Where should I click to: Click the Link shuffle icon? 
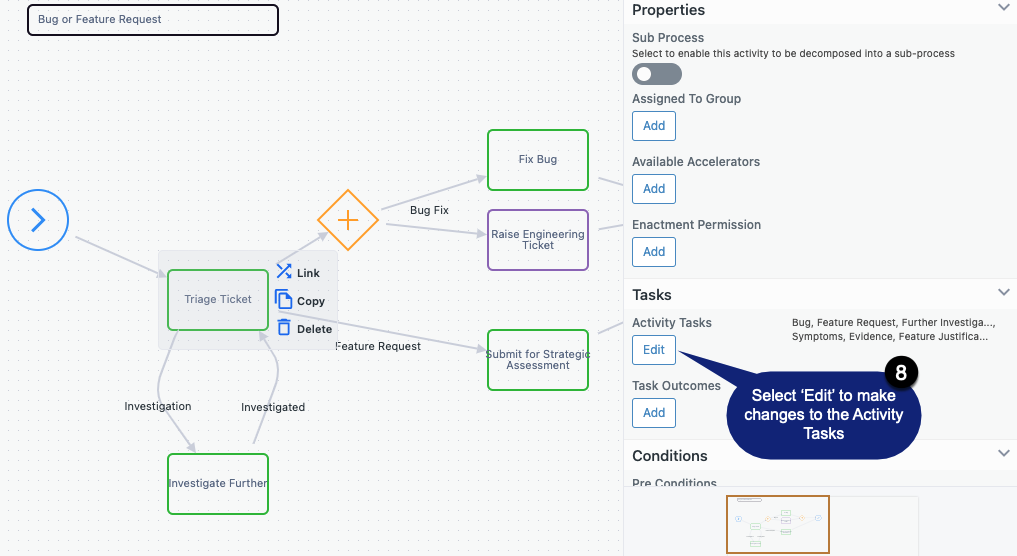coord(283,272)
